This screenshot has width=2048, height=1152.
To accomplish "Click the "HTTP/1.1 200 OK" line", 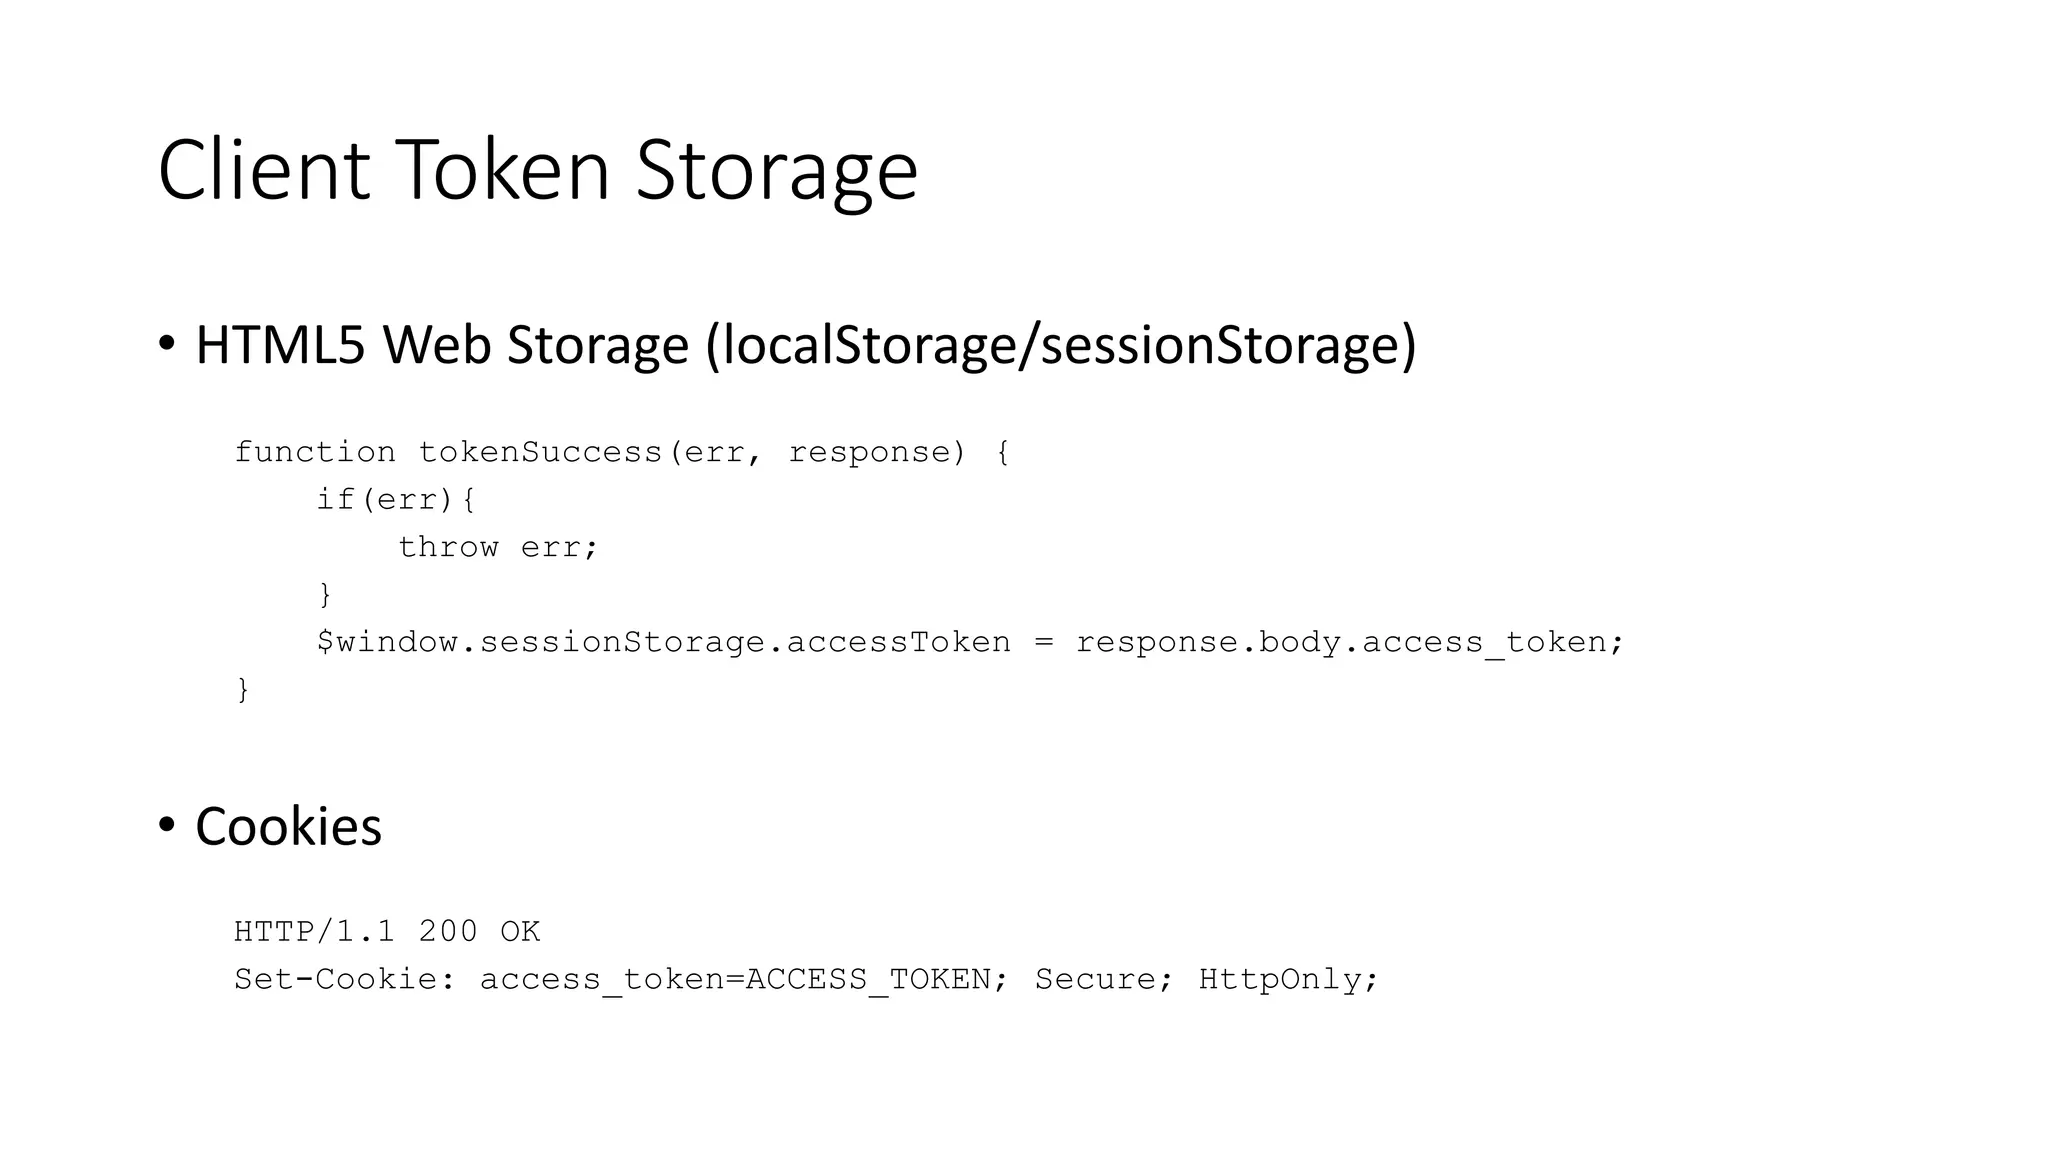I will point(387,932).
